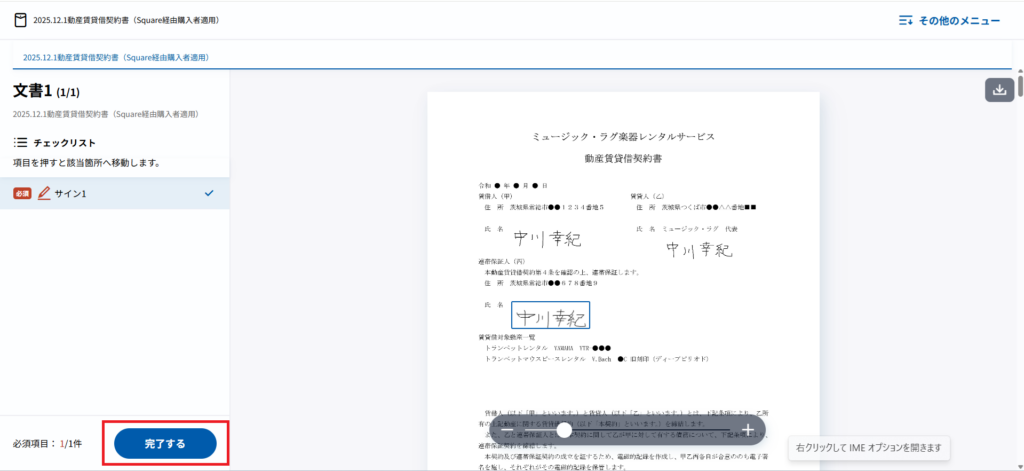Click the checkmark on the サイン1 row
Viewport: 1024px width, 471px height.
209,193
